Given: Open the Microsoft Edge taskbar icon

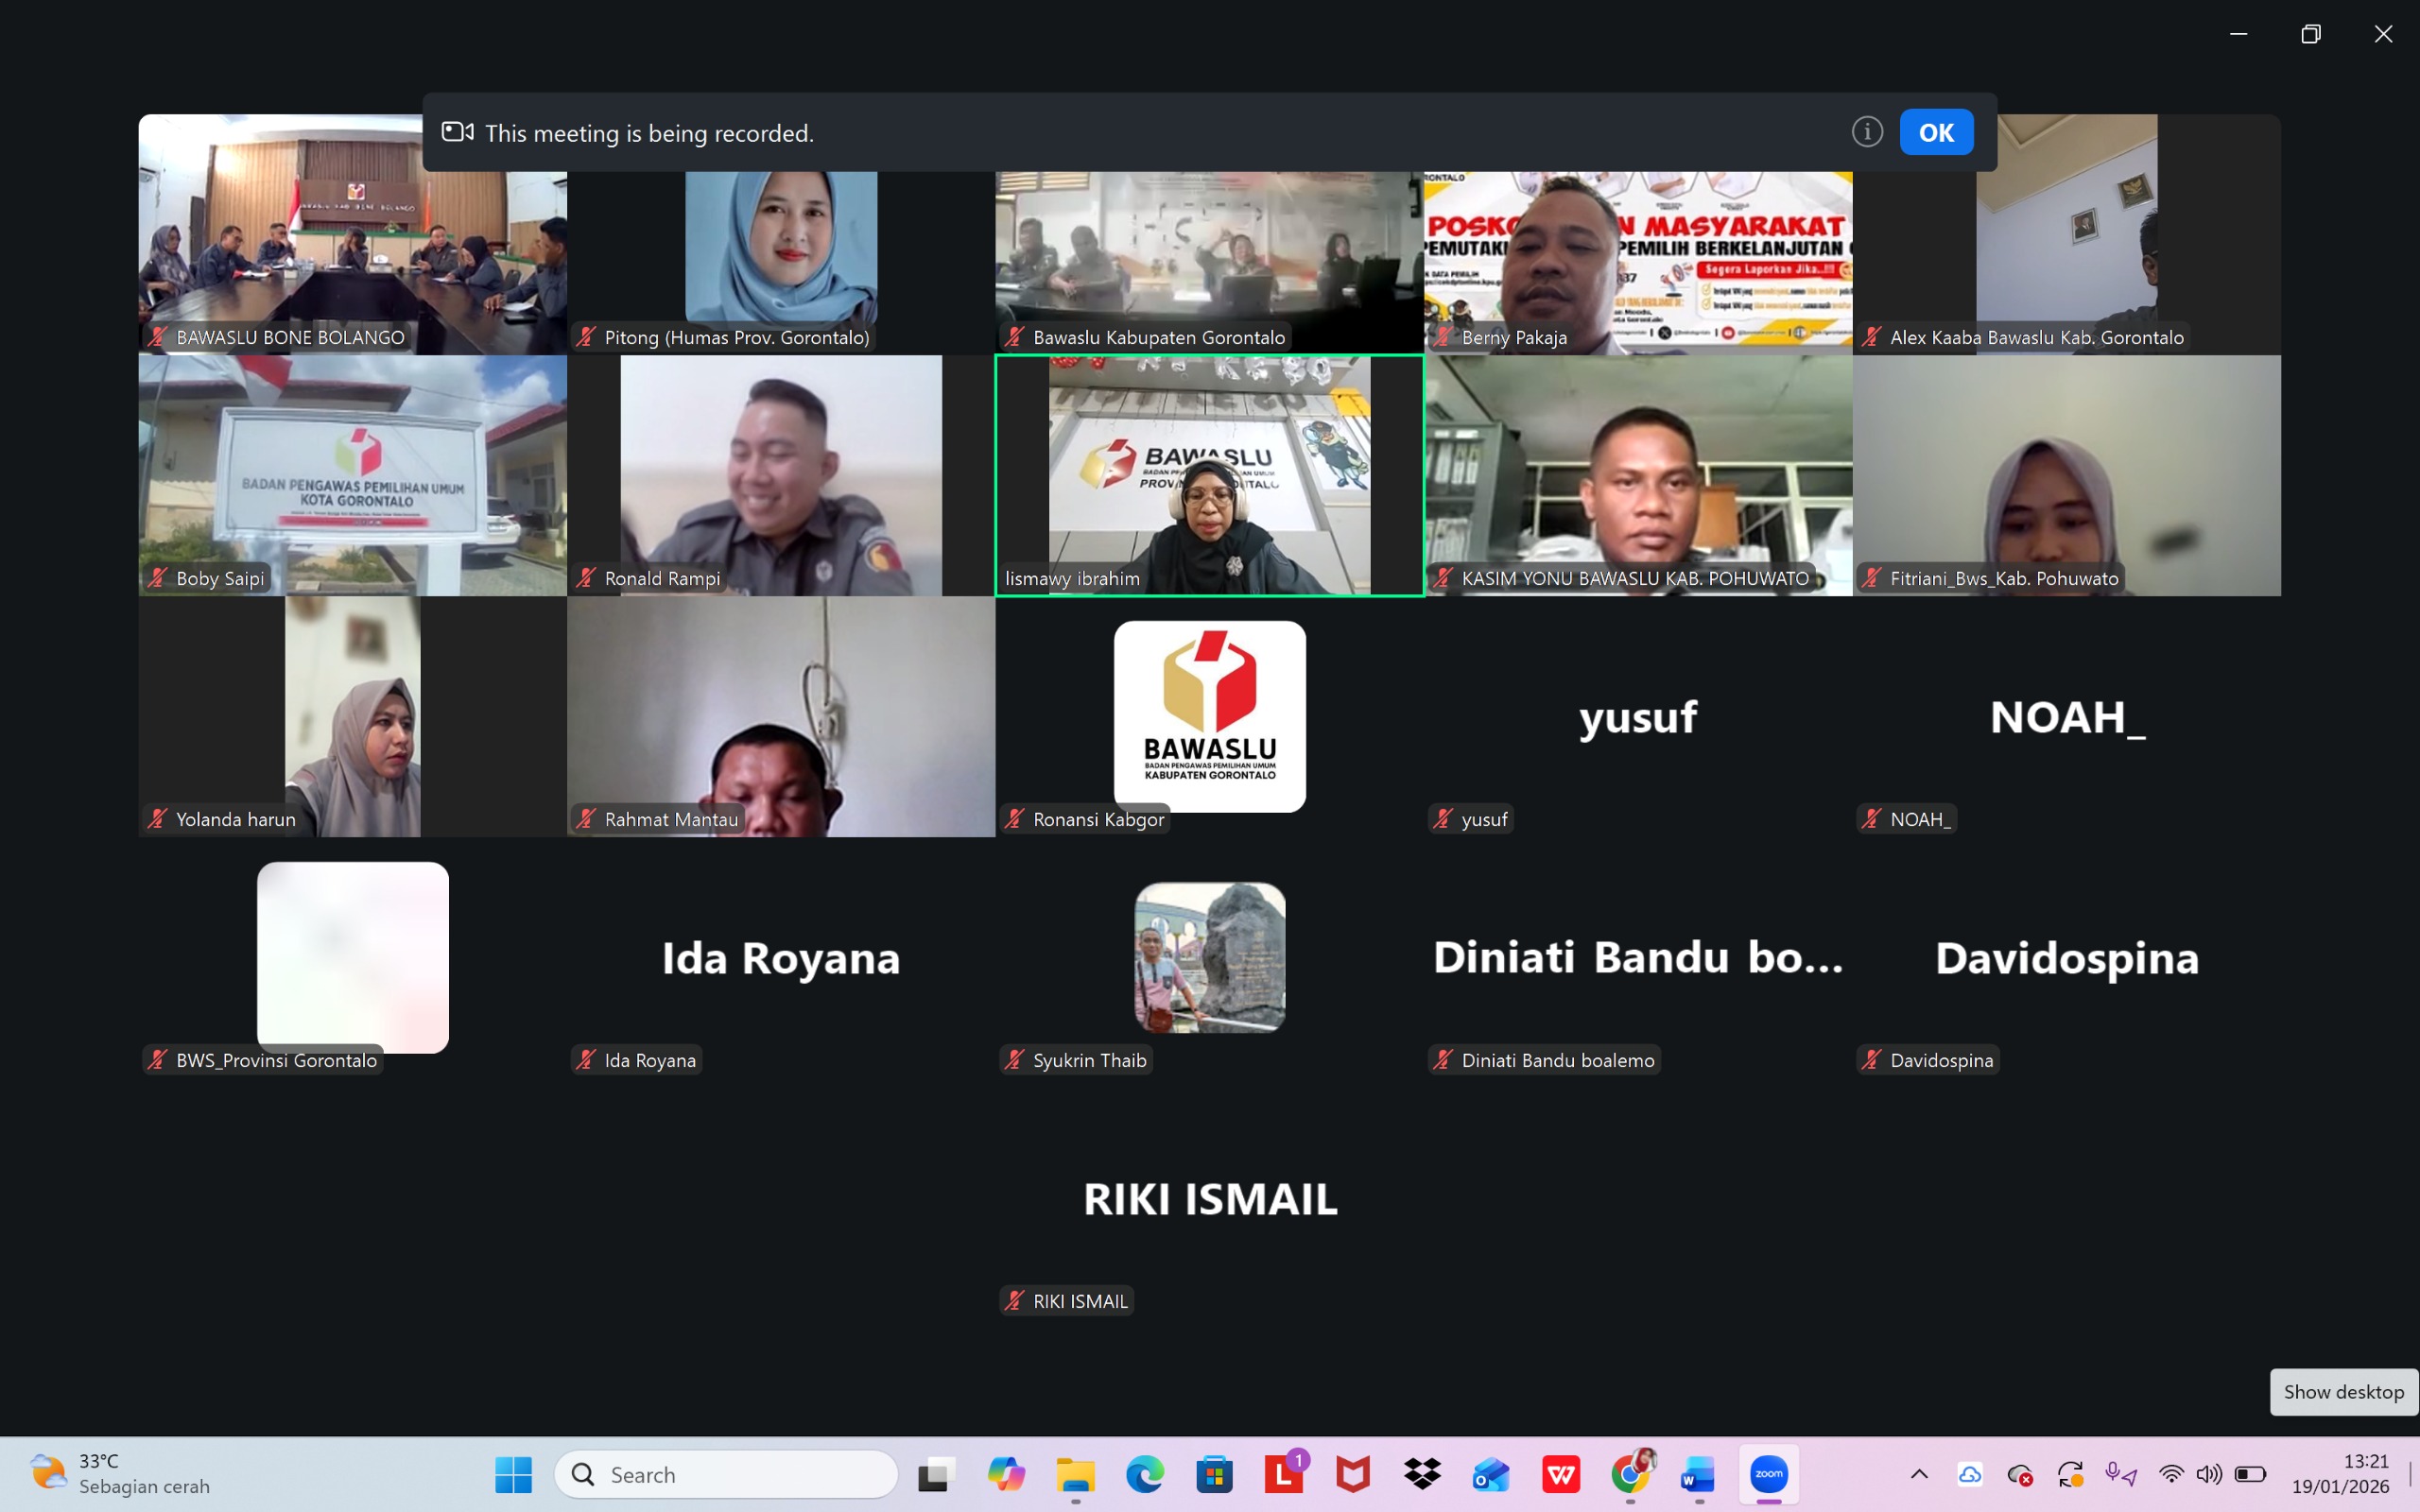Looking at the screenshot, I should tap(1144, 1474).
